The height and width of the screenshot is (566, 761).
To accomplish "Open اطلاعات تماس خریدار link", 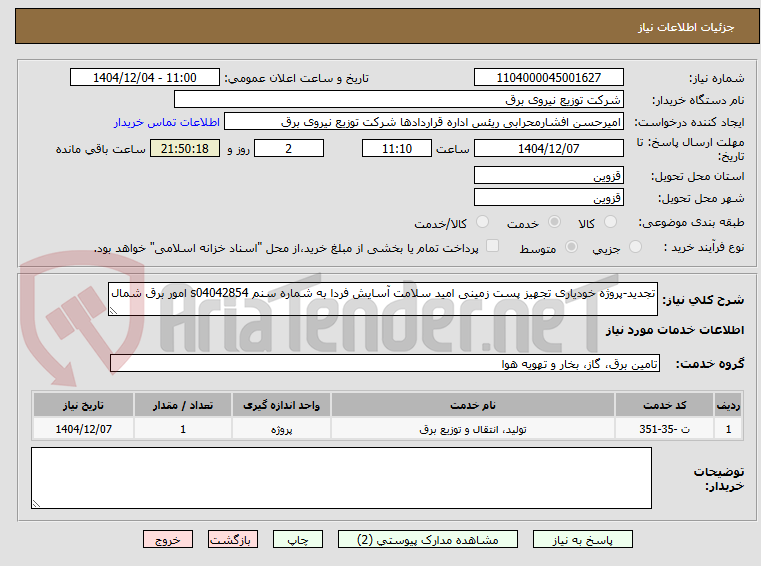I will tap(166, 122).
